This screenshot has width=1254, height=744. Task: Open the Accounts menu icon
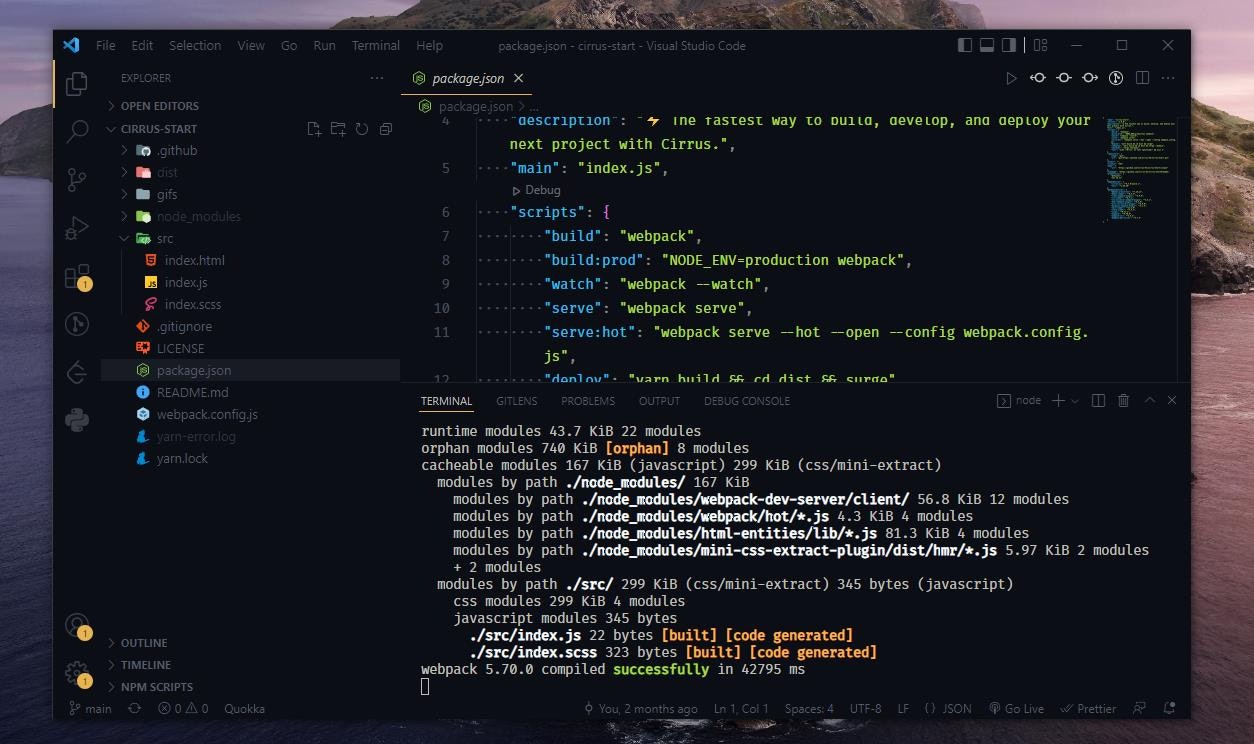[77, 626]
